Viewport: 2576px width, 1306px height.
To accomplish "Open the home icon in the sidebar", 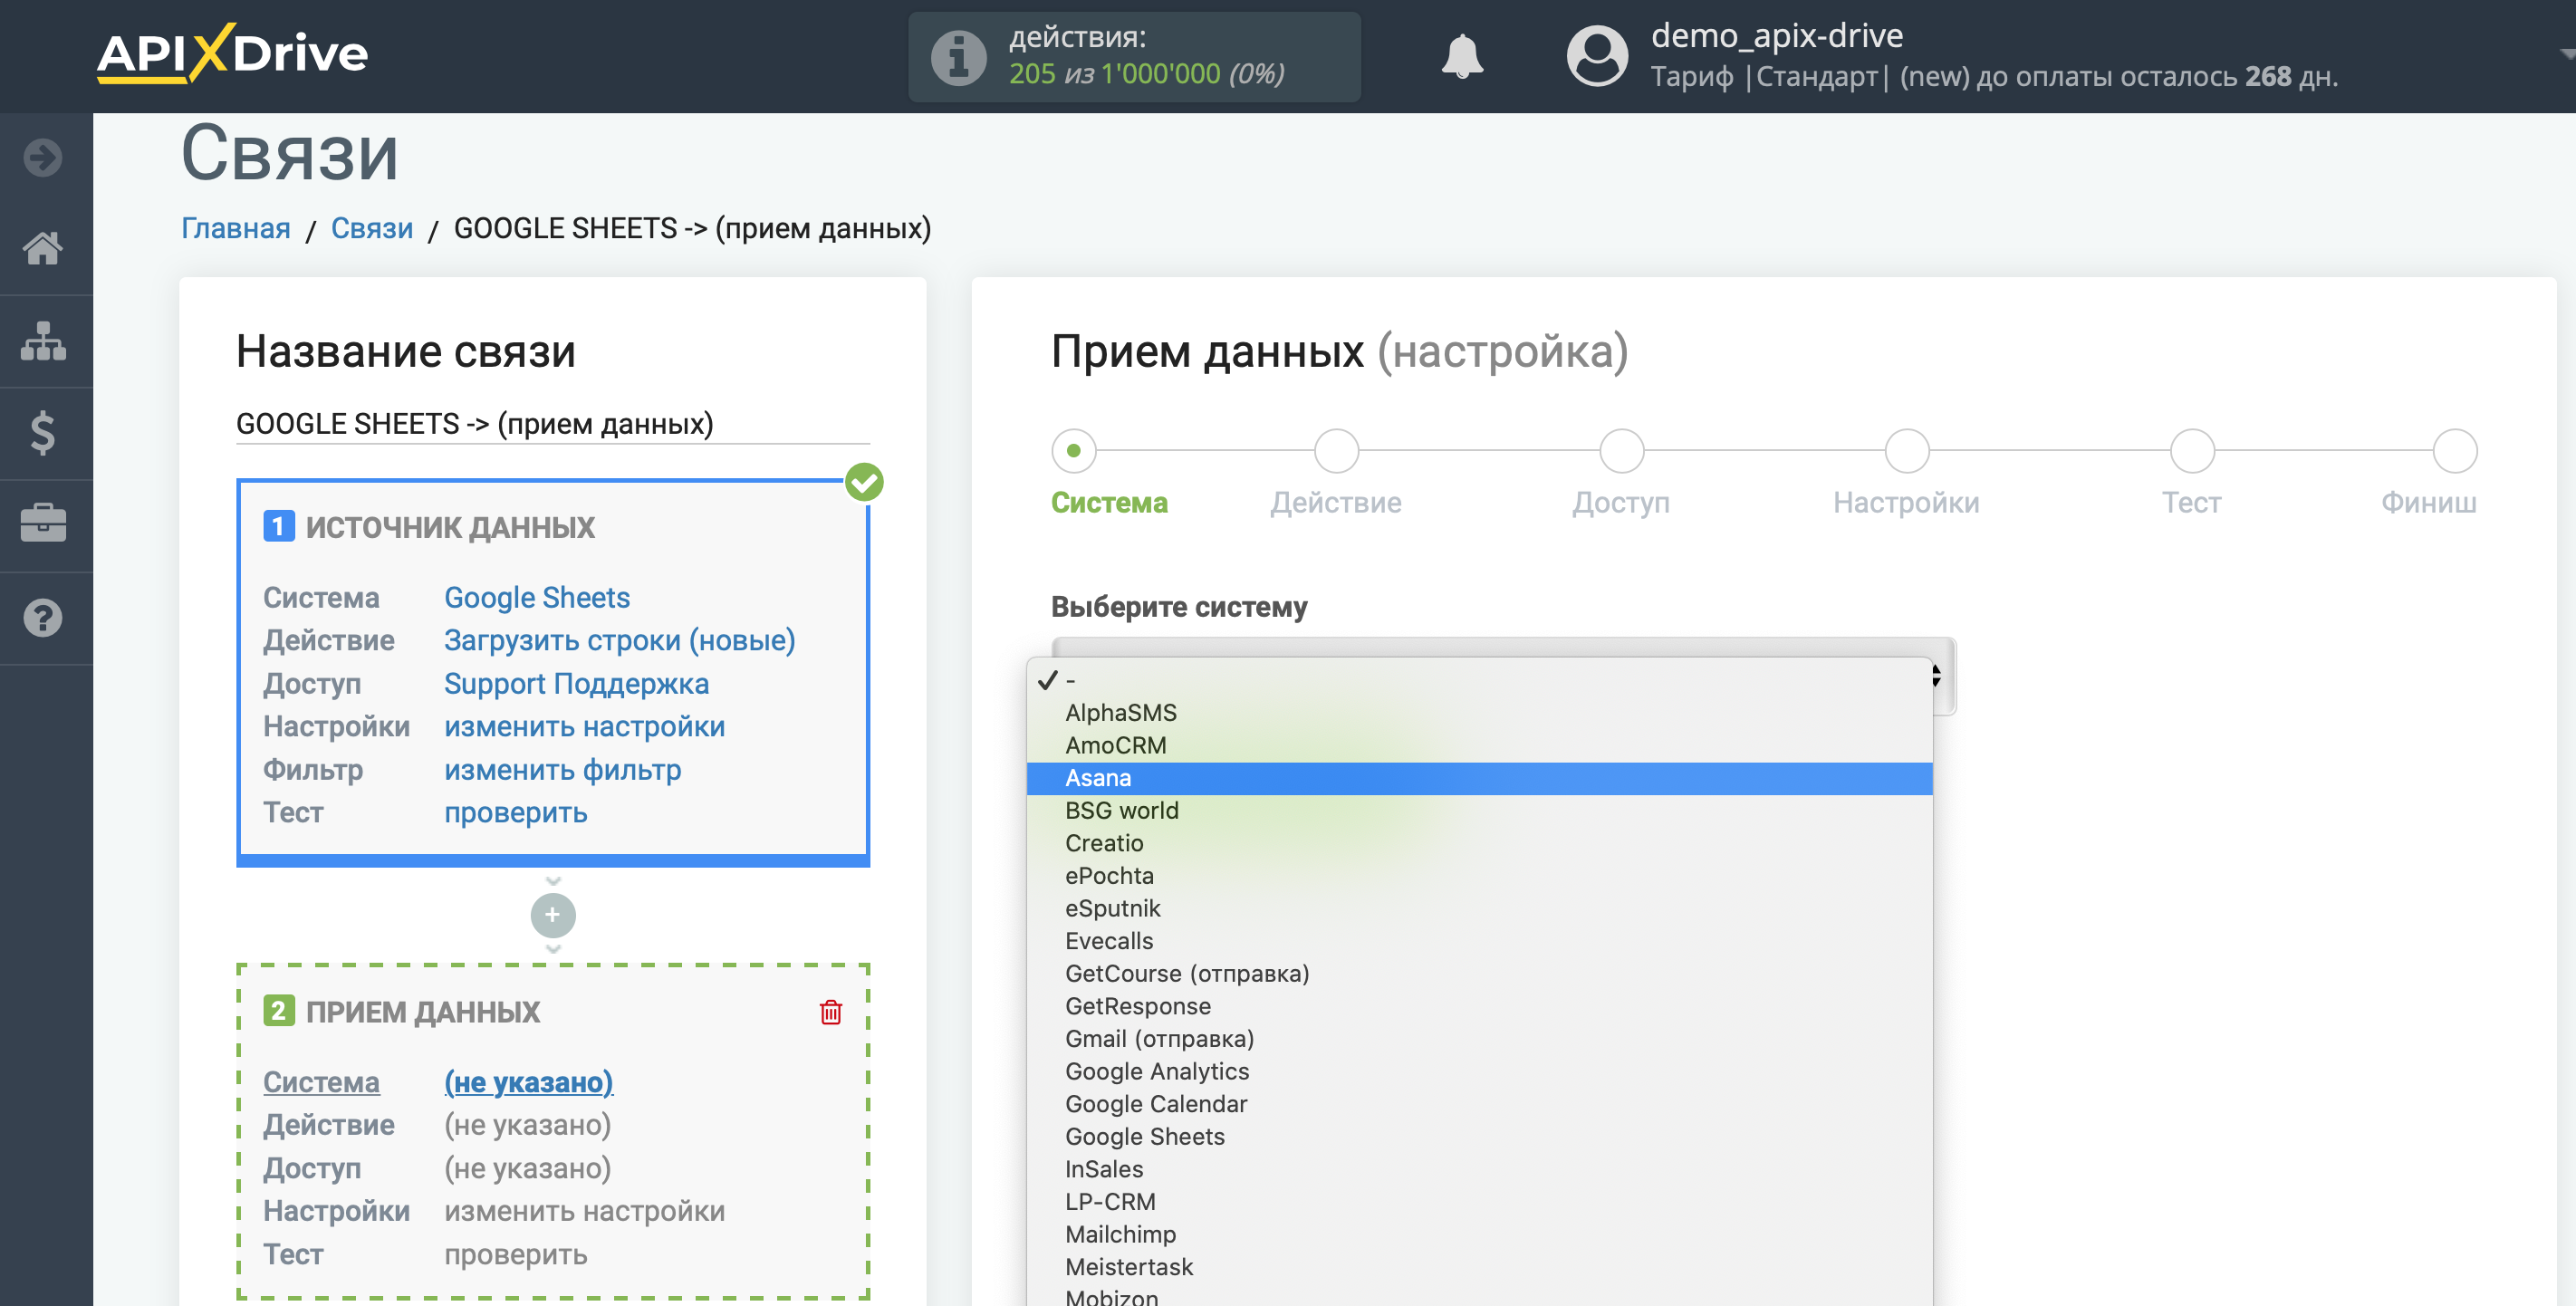I will point(43,248).
